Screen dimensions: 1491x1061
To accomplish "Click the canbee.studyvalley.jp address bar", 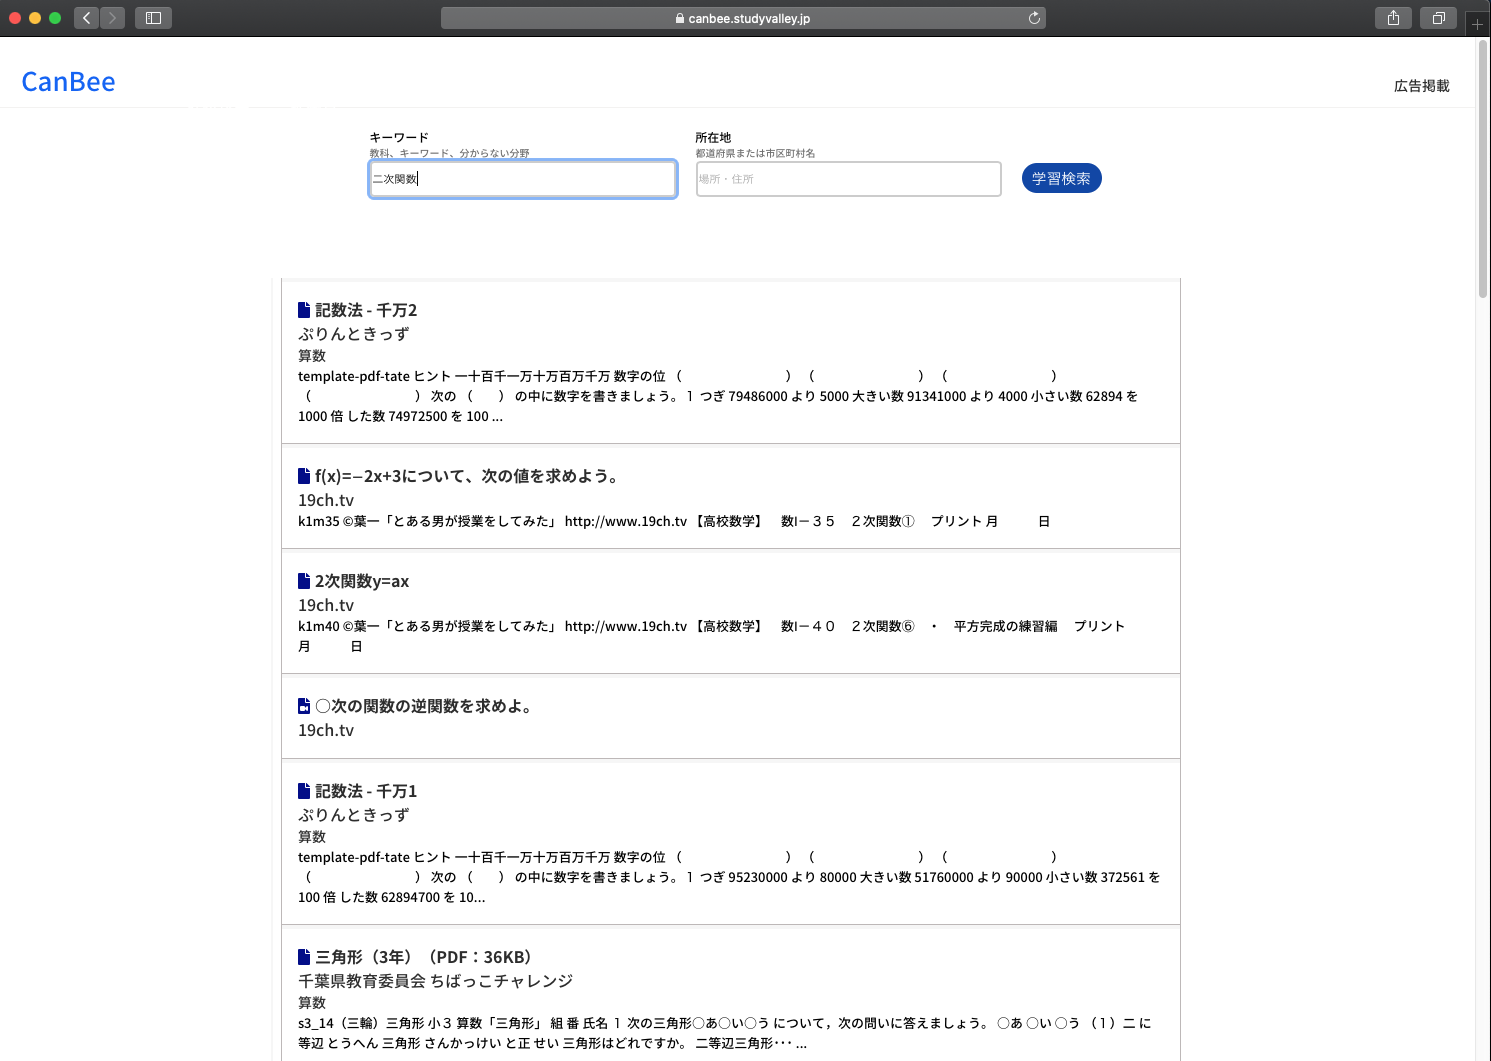I will coord(743,18).
